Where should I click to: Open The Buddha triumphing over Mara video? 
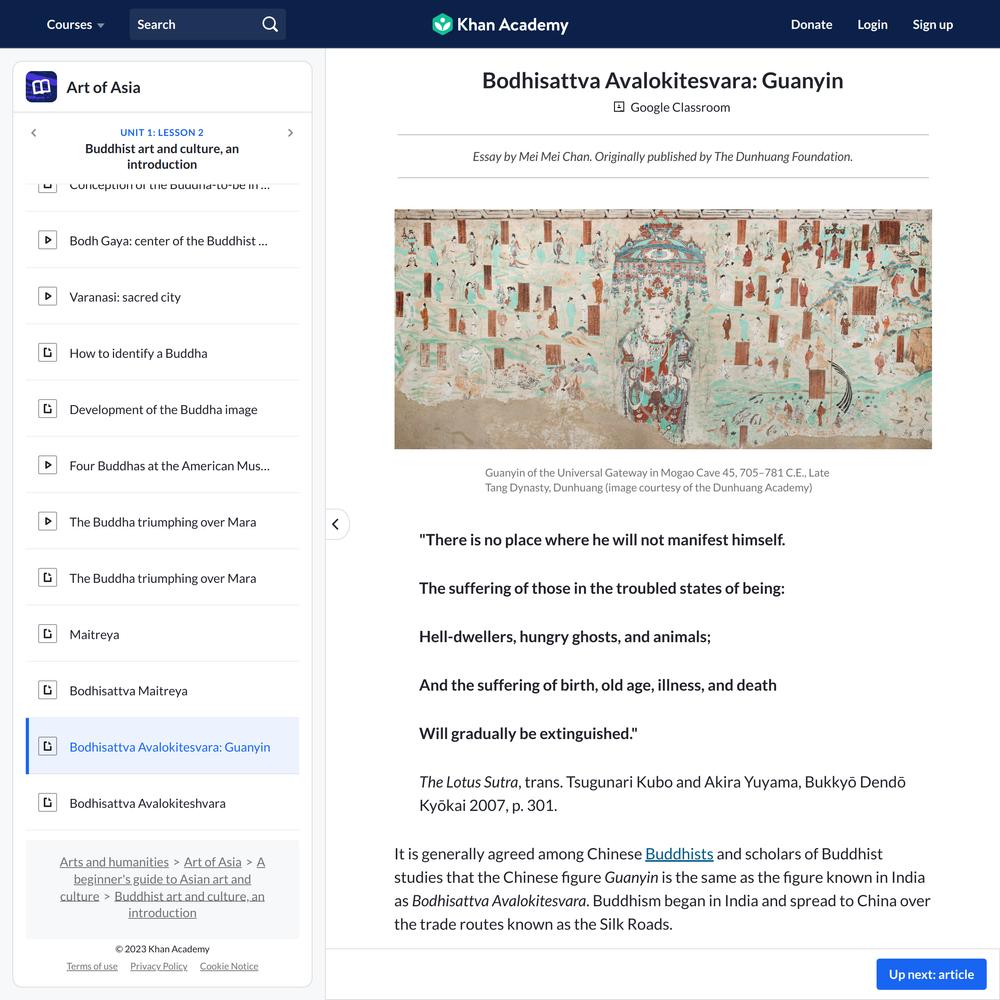pos(163,522)
